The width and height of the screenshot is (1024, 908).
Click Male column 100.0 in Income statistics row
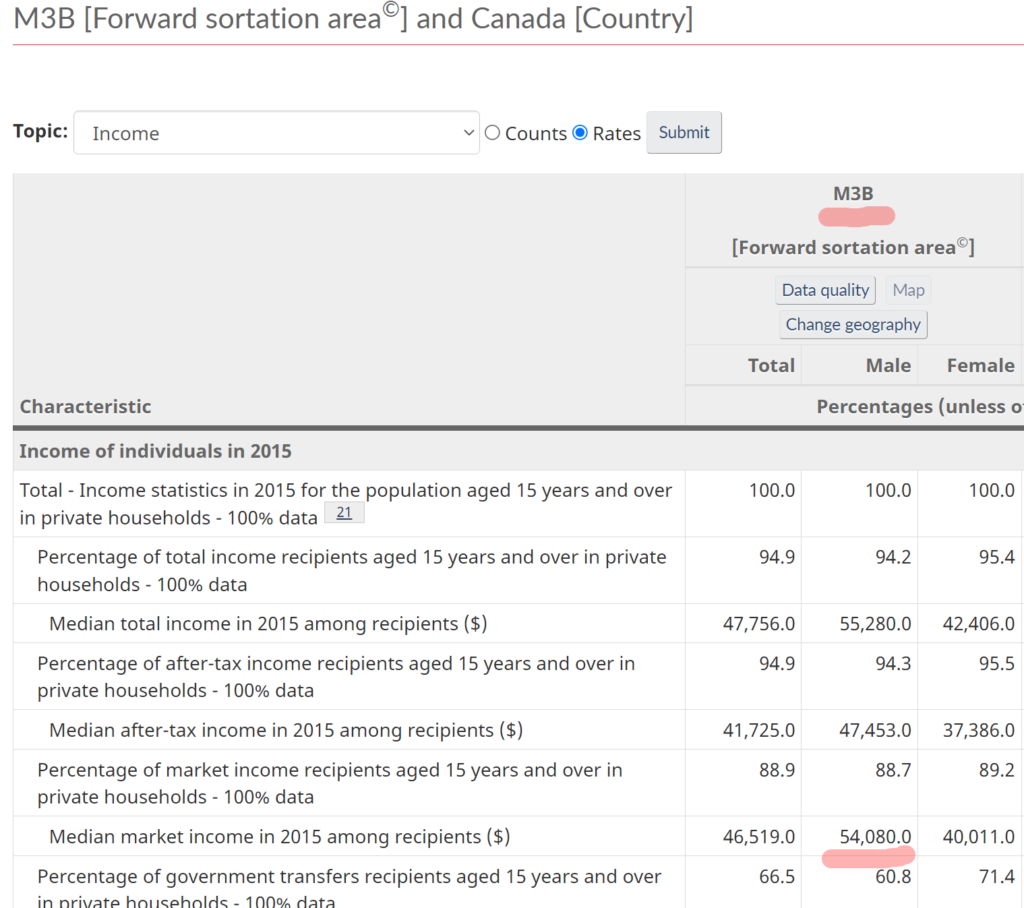(888, 491)
